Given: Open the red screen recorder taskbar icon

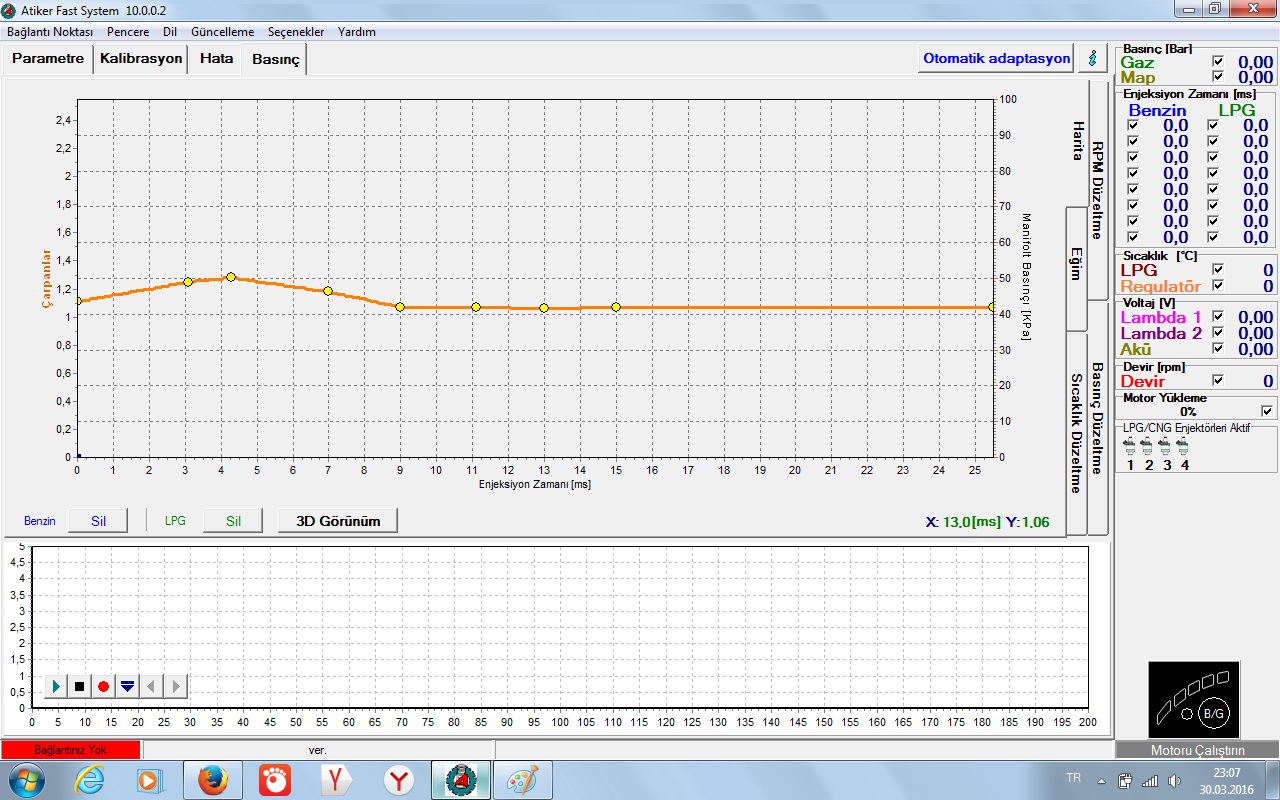Looking at the screenshot, I should [x=274, y=780].
